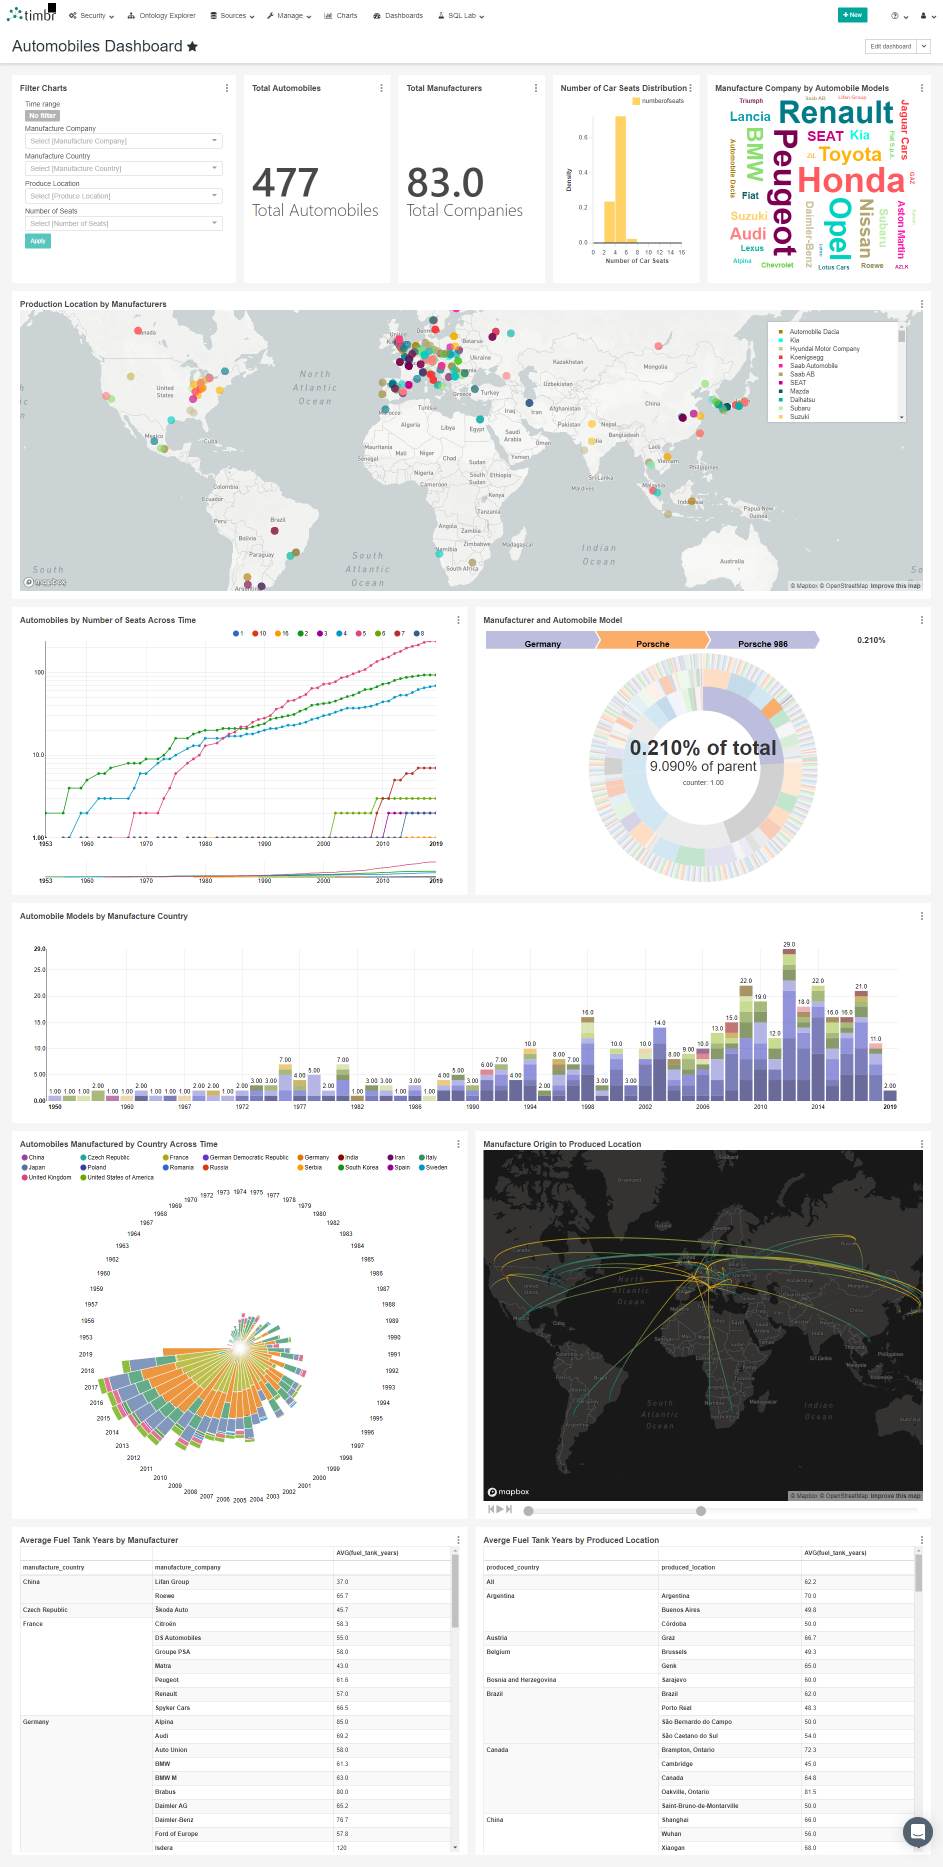Toggle Germany in country legend
Screen dimensions: 943x1867
pyautogui.click(x=313, y=1157)
